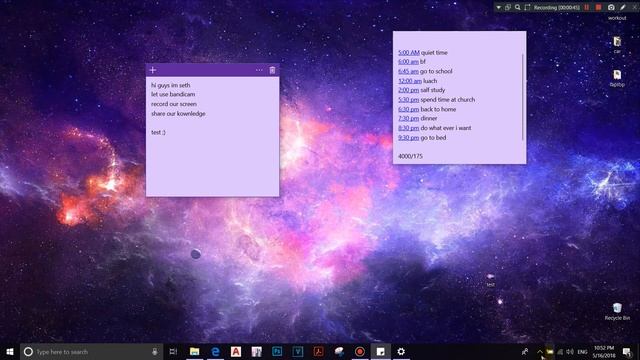Open the 8:30 pm link in schedule note

(x=409, y=128)
